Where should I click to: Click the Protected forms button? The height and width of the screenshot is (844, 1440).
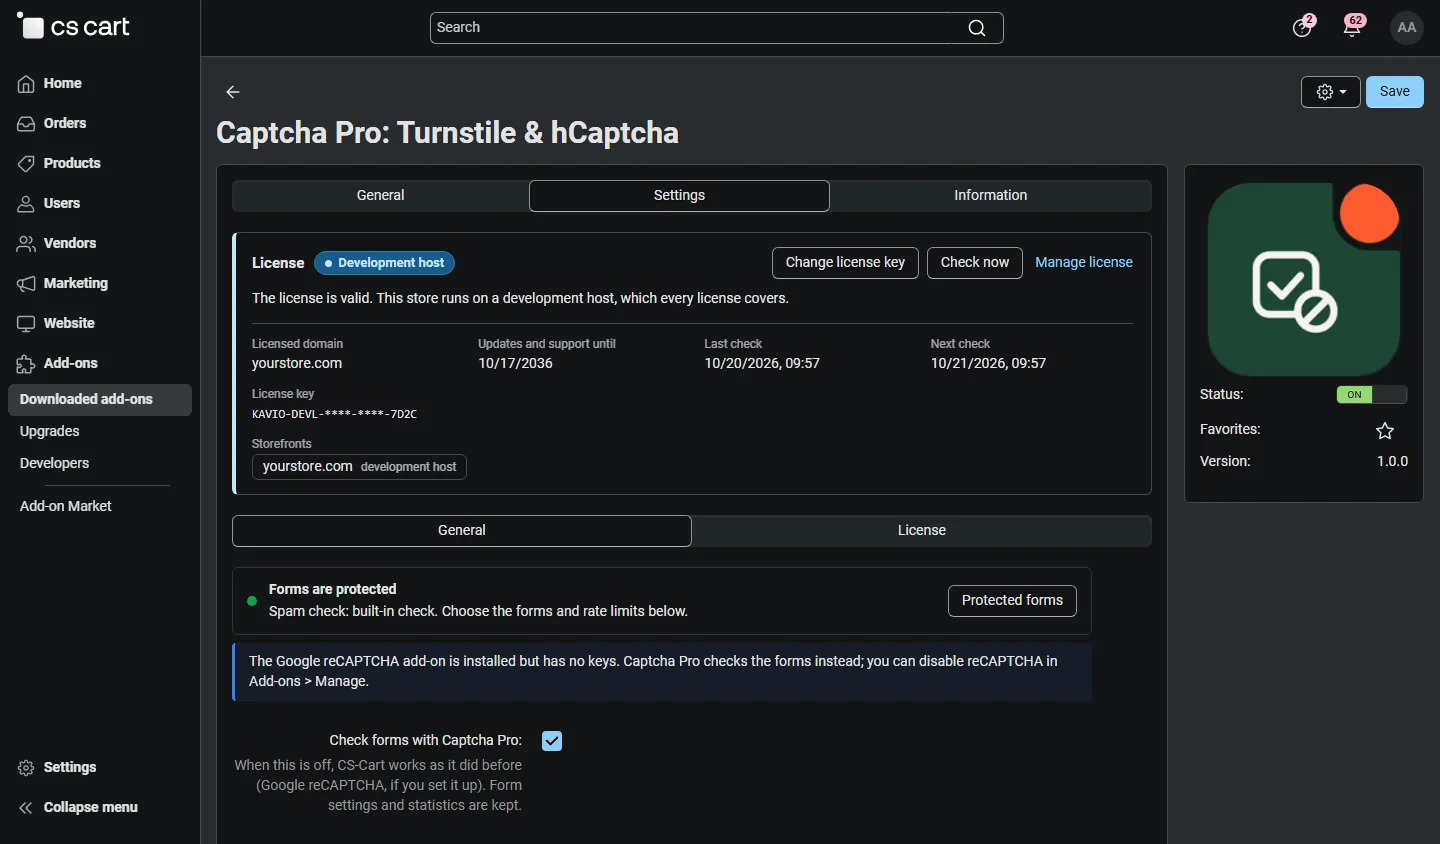coord(1012,601)
